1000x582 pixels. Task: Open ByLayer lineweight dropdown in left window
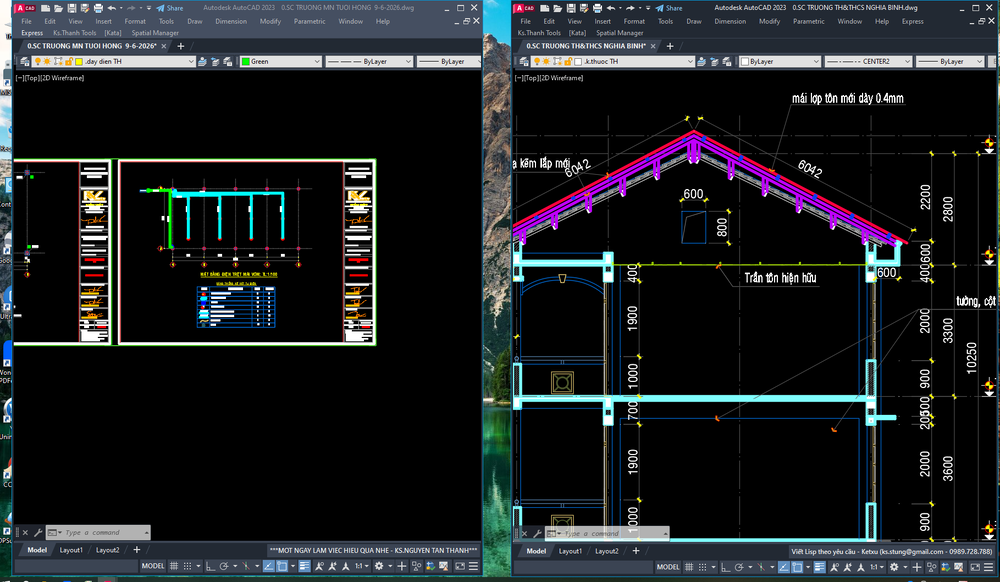tap(478, 62)
